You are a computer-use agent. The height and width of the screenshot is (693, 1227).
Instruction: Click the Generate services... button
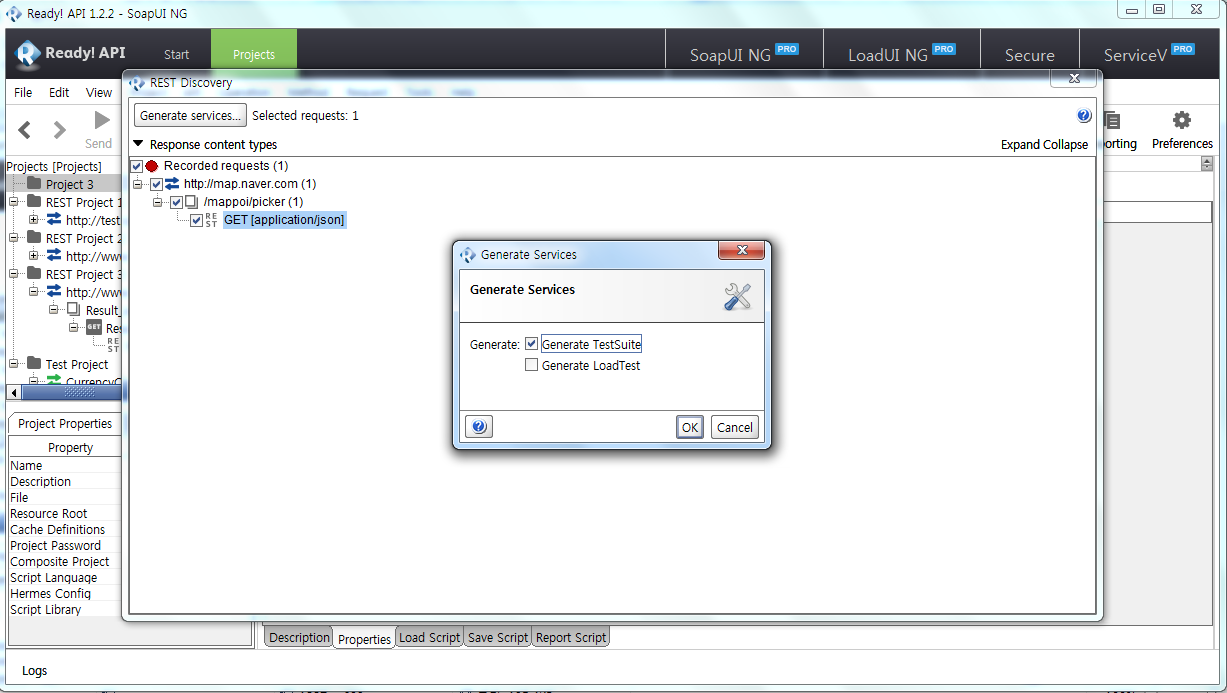pos(190,116)
